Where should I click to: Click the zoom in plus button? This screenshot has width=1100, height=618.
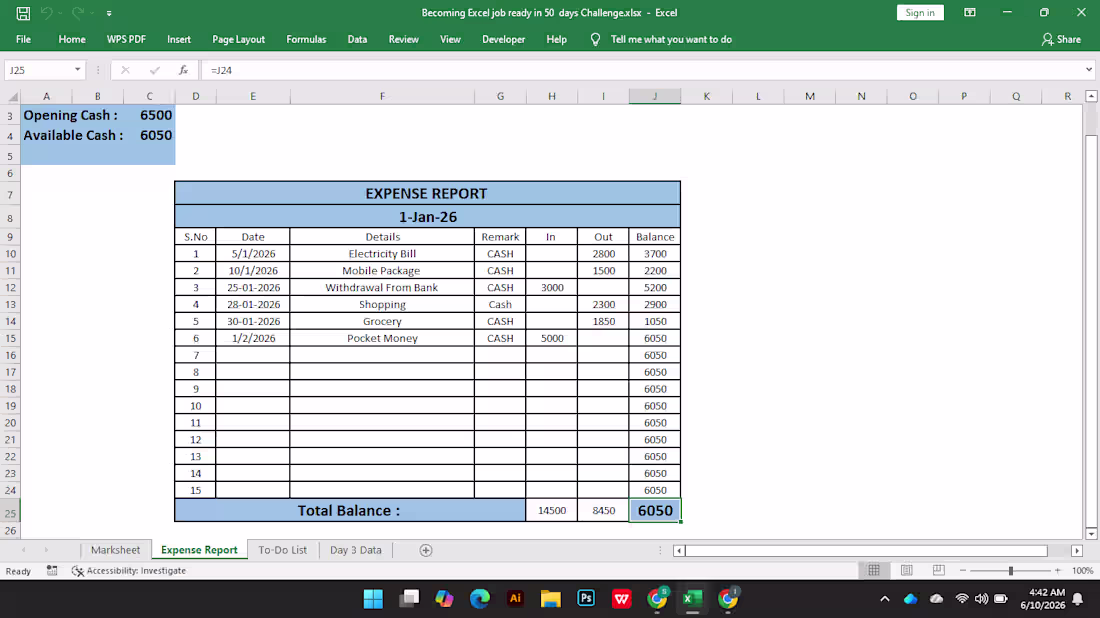tap(1058, 570)
